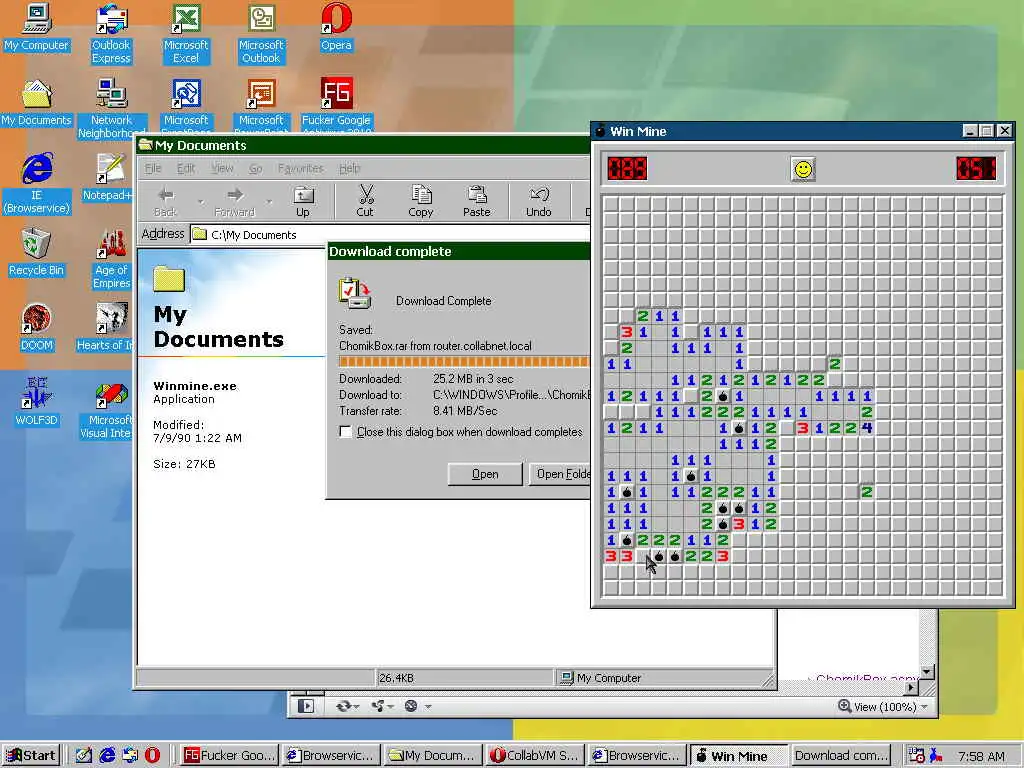This screenshot has height=768, width=1024.
Task: Select the Network Neighborhood desktop icon
Action: (x=111, y=108)
